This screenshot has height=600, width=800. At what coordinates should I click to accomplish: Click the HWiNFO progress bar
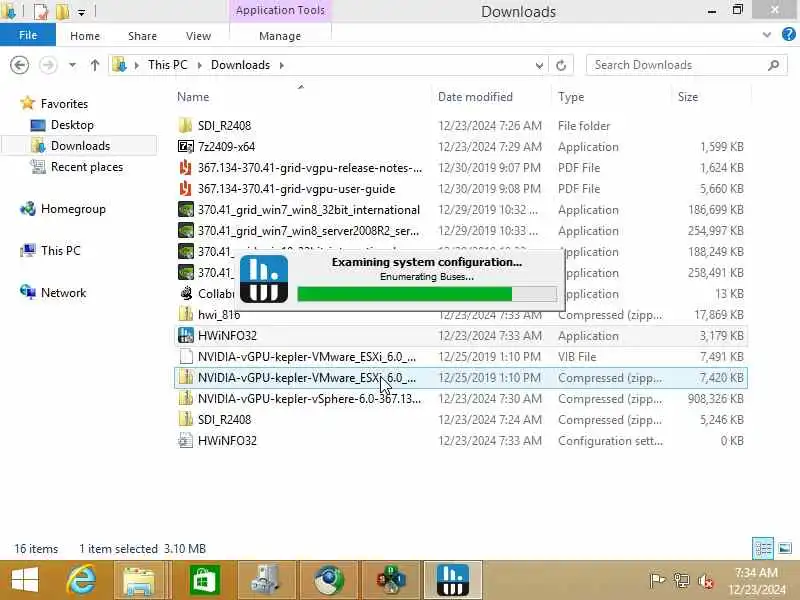tap(427, 294)
